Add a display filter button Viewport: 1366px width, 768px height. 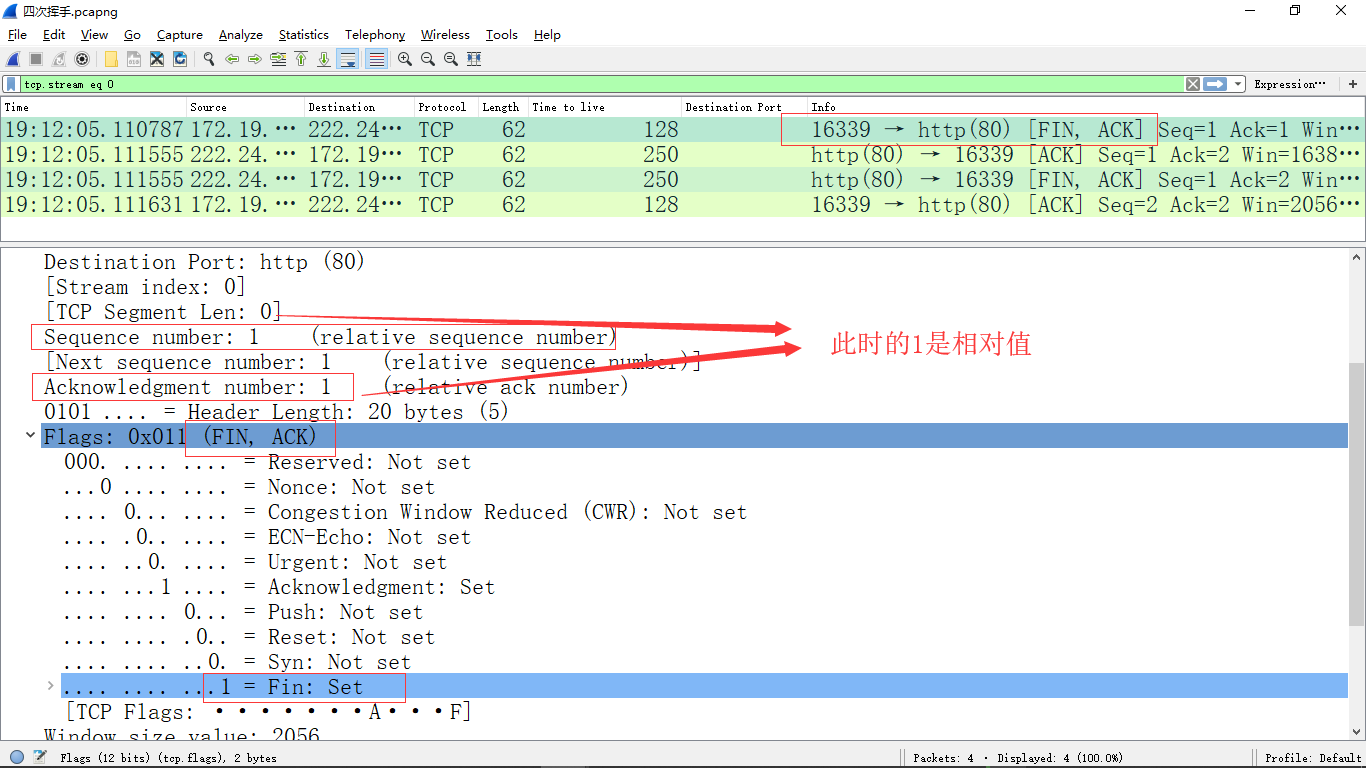coord(1354,84)
